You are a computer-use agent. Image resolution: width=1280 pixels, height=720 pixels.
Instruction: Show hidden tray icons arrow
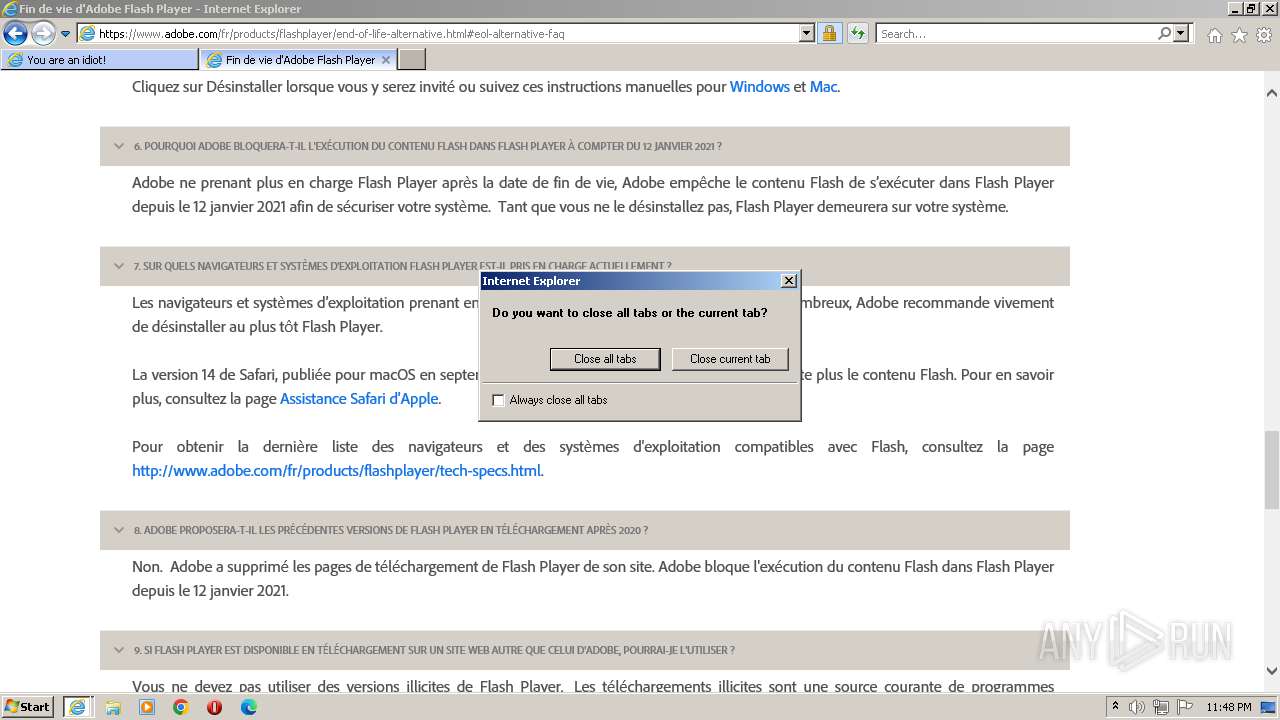(x=1116, y=707)
